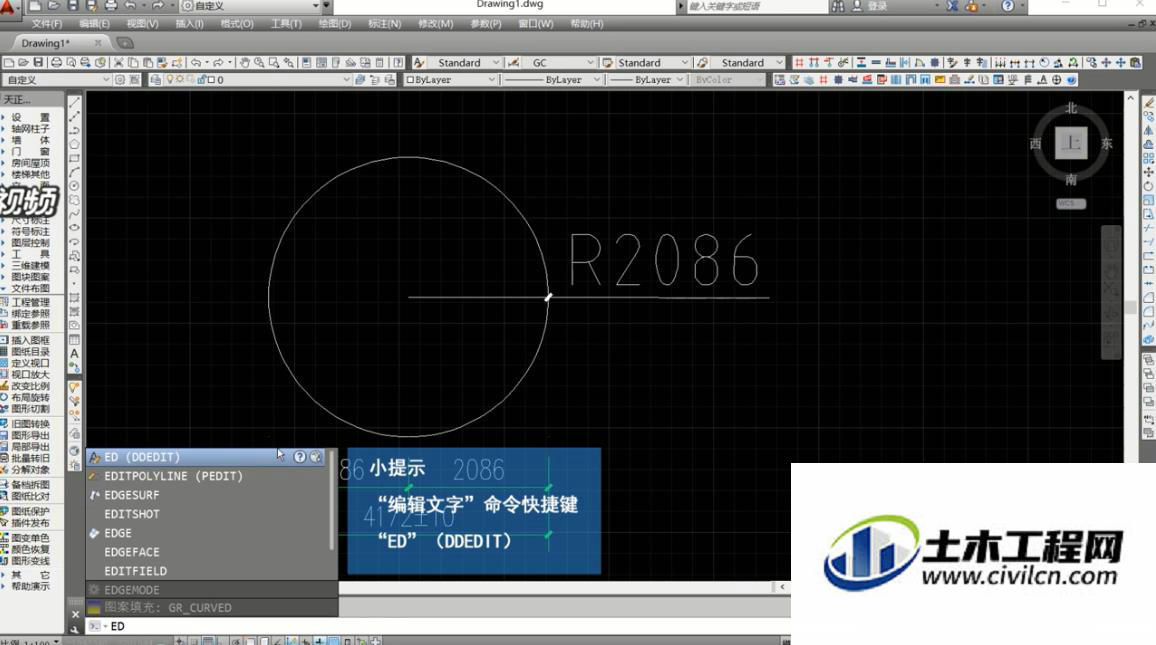The height and width of the screenshot is (645, 1156).
Task: Open the Layer Properties Manager icon
Action: click(x=156, y=80)
